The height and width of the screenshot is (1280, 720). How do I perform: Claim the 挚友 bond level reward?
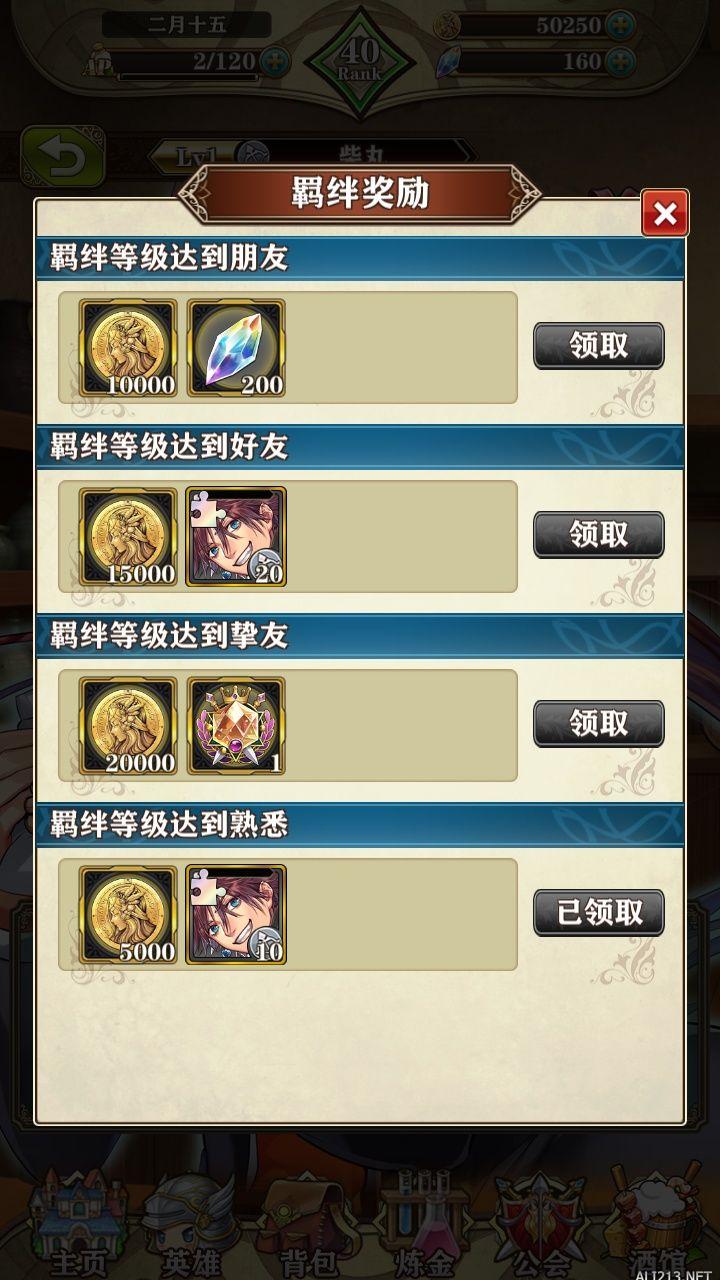[598, 724]
